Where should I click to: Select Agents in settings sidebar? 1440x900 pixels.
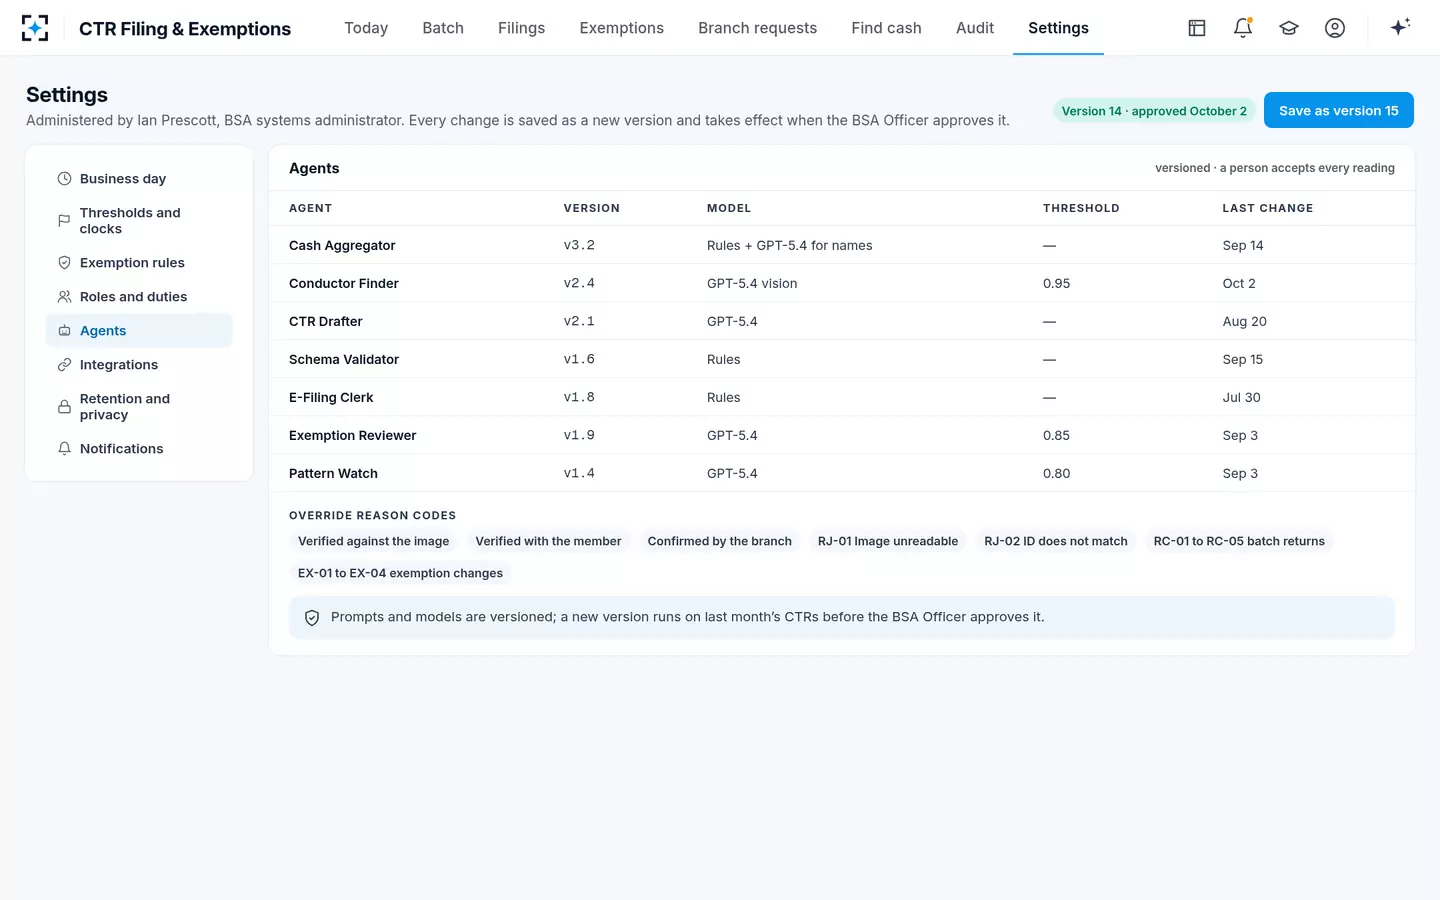(139, 331)
